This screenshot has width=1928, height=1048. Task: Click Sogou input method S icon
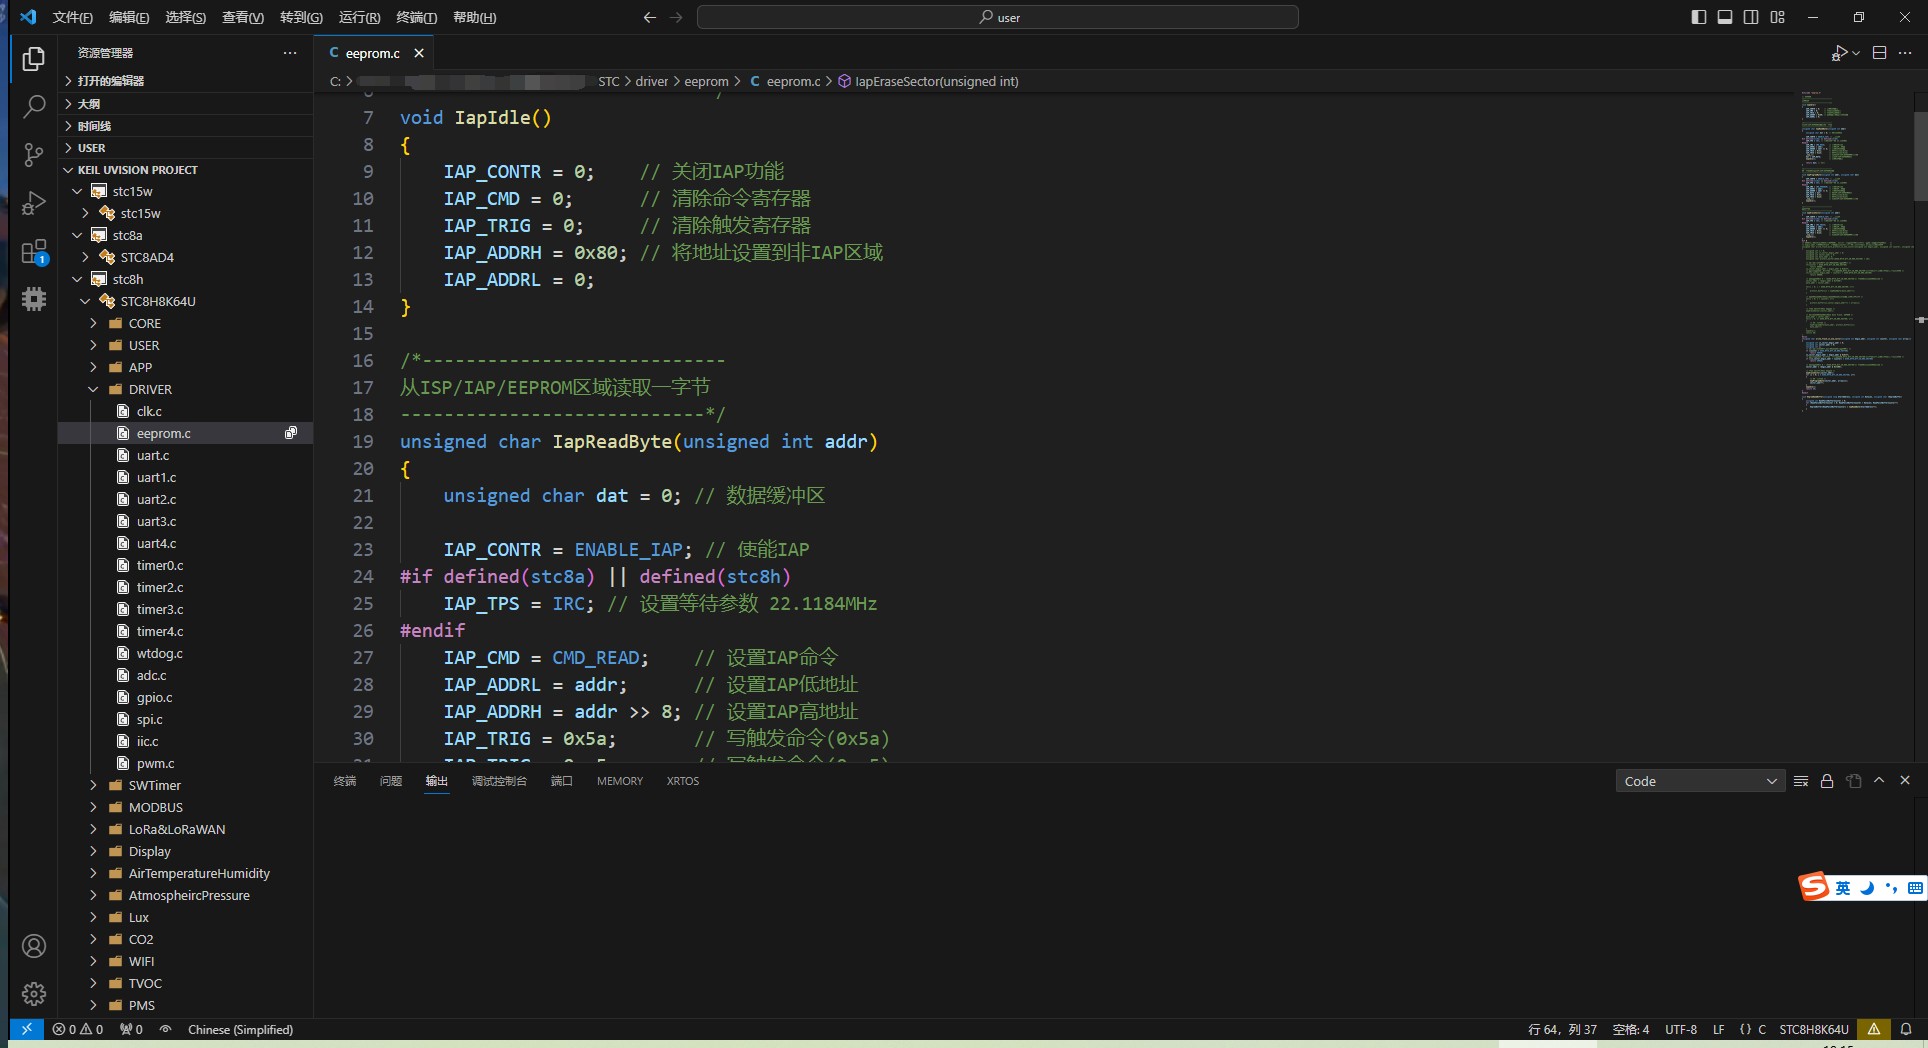point(1814,886)
